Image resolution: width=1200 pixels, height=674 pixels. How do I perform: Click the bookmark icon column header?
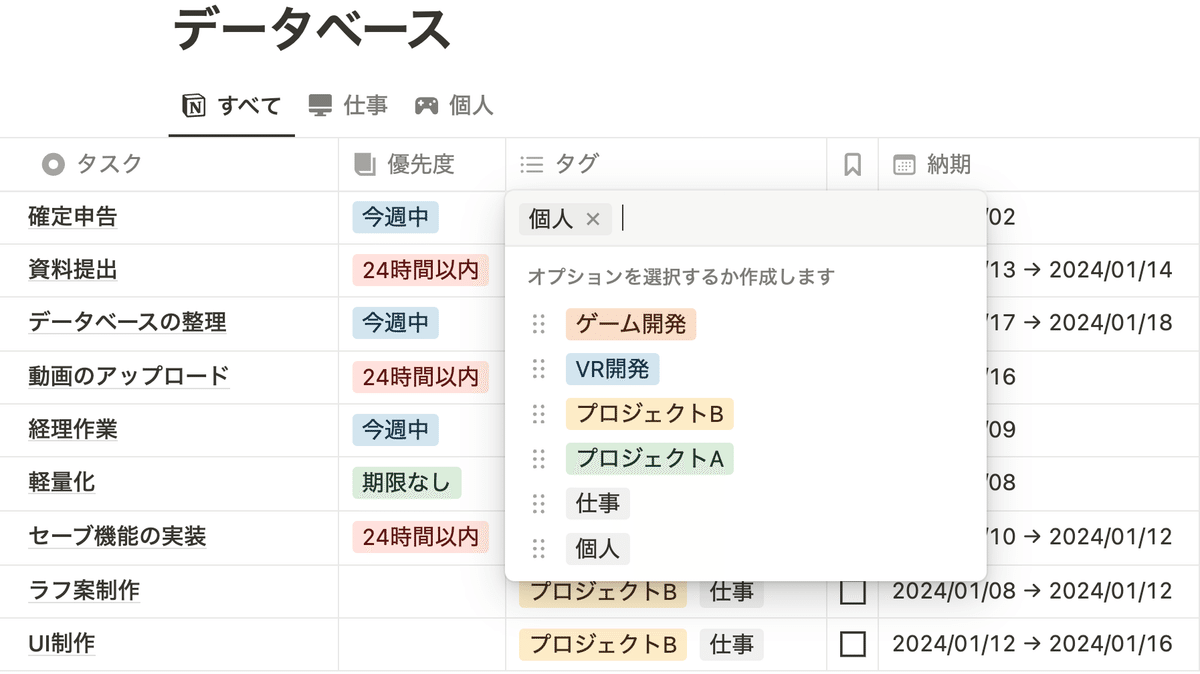click(x=851, y=164)
